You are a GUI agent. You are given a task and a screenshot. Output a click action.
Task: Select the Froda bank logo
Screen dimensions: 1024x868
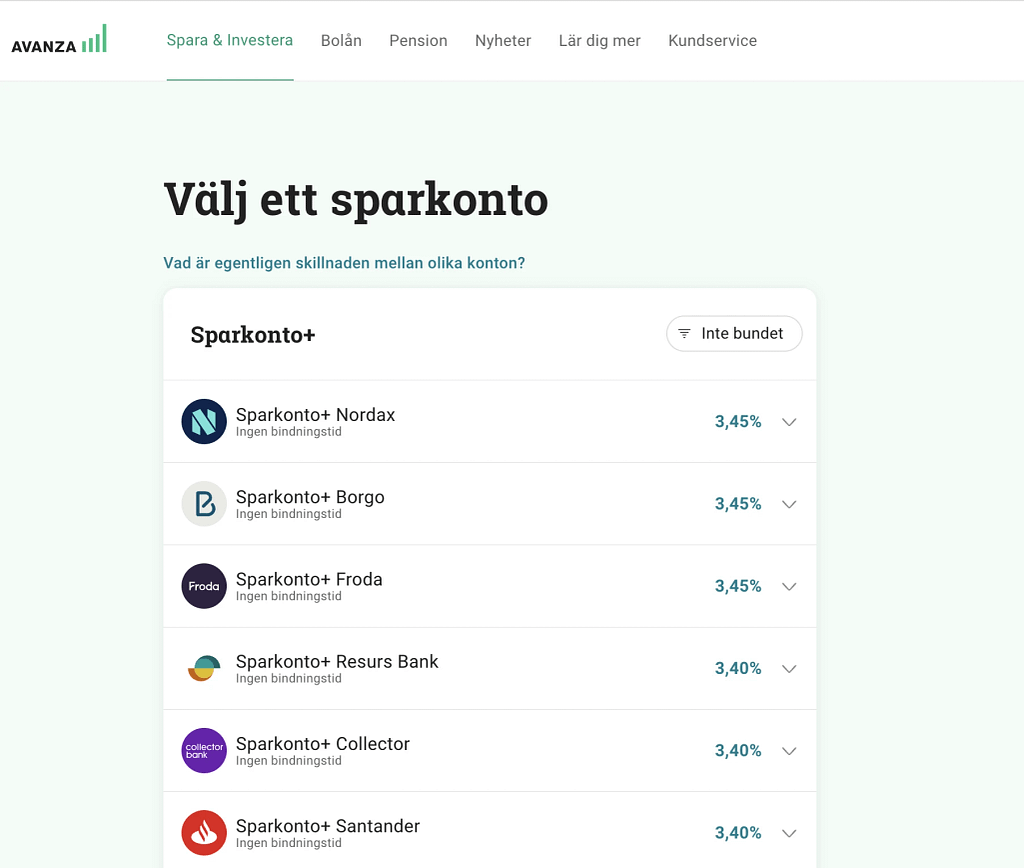[x=203, y=586]
